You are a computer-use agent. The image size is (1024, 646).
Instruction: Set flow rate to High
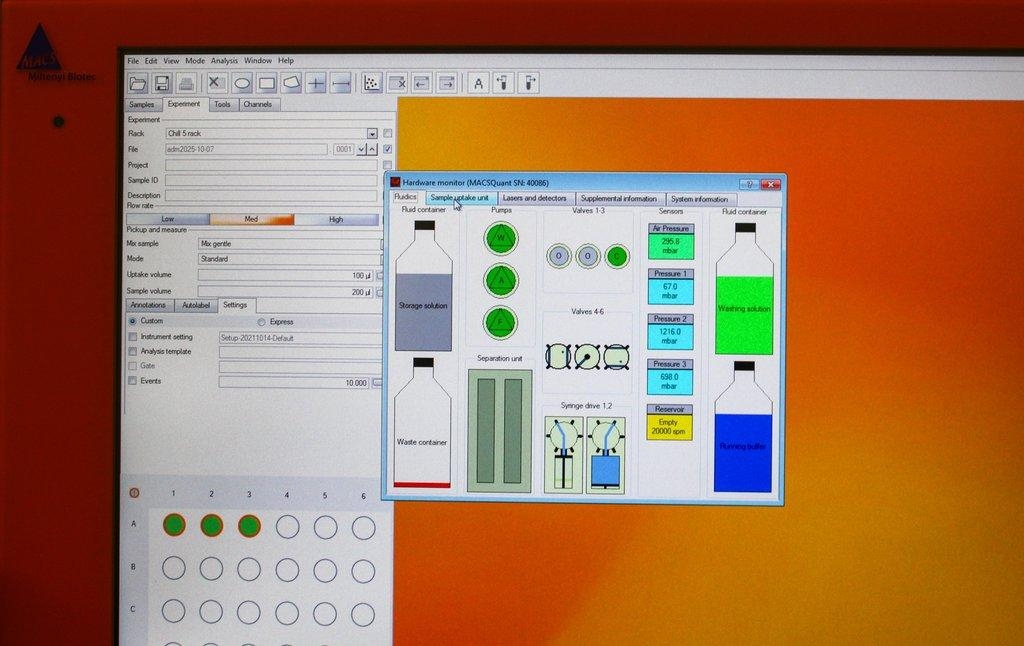(x=337, y=219)
